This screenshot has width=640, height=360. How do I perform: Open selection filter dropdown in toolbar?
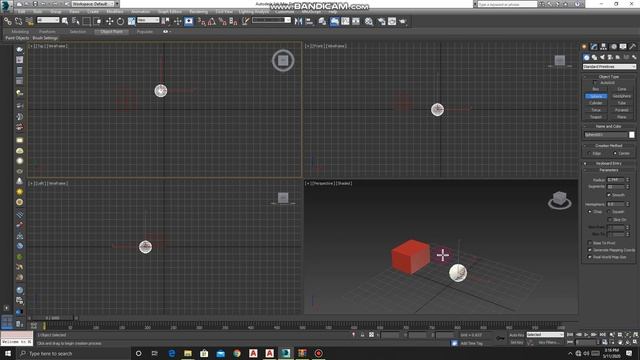48,20
